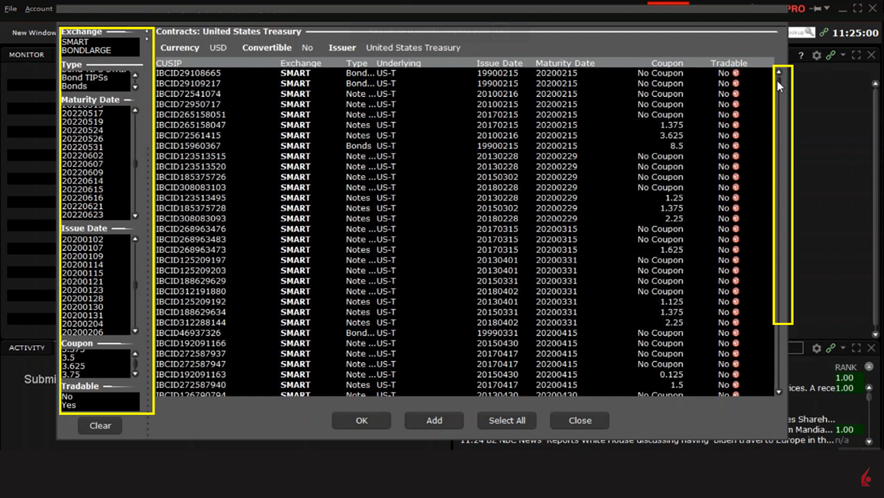Open monitor panel settings gear
This screenshot has width=884, height=498.
pyautogui.click(x=817, y=55)
